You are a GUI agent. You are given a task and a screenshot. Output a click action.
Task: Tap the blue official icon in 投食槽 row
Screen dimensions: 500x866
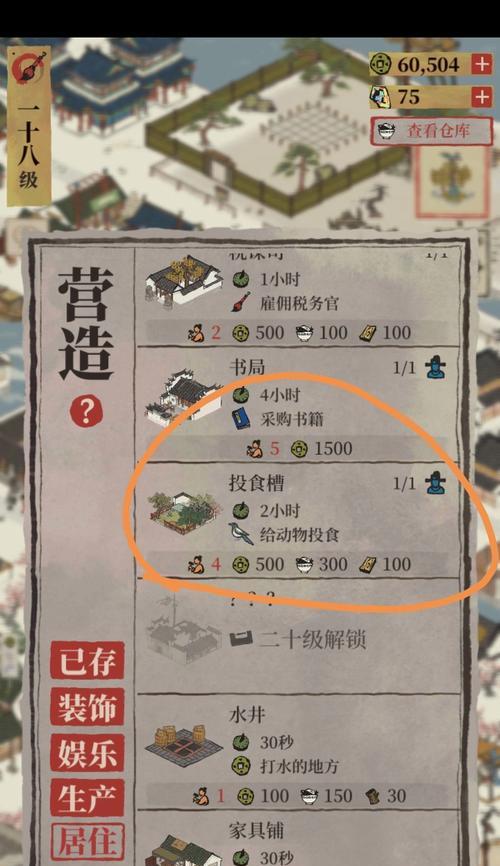(435, 484)
